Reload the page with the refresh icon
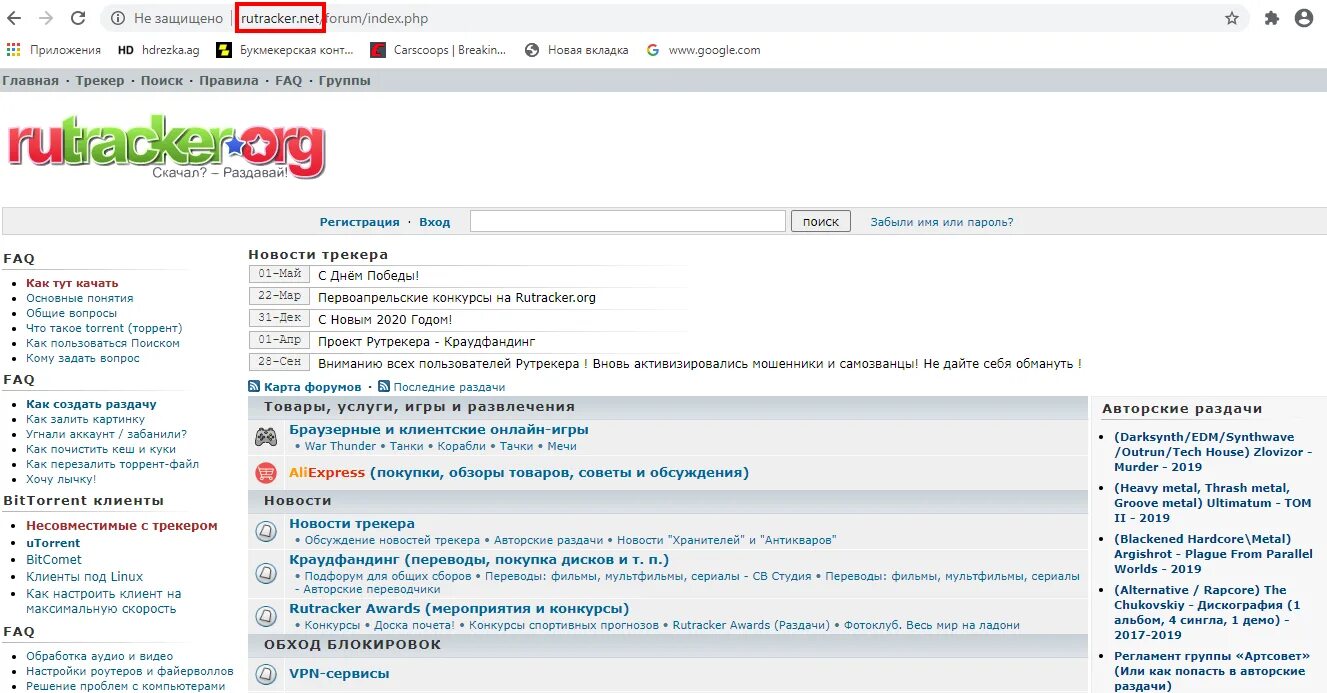1327x693 pixels. tap(78, 18)
